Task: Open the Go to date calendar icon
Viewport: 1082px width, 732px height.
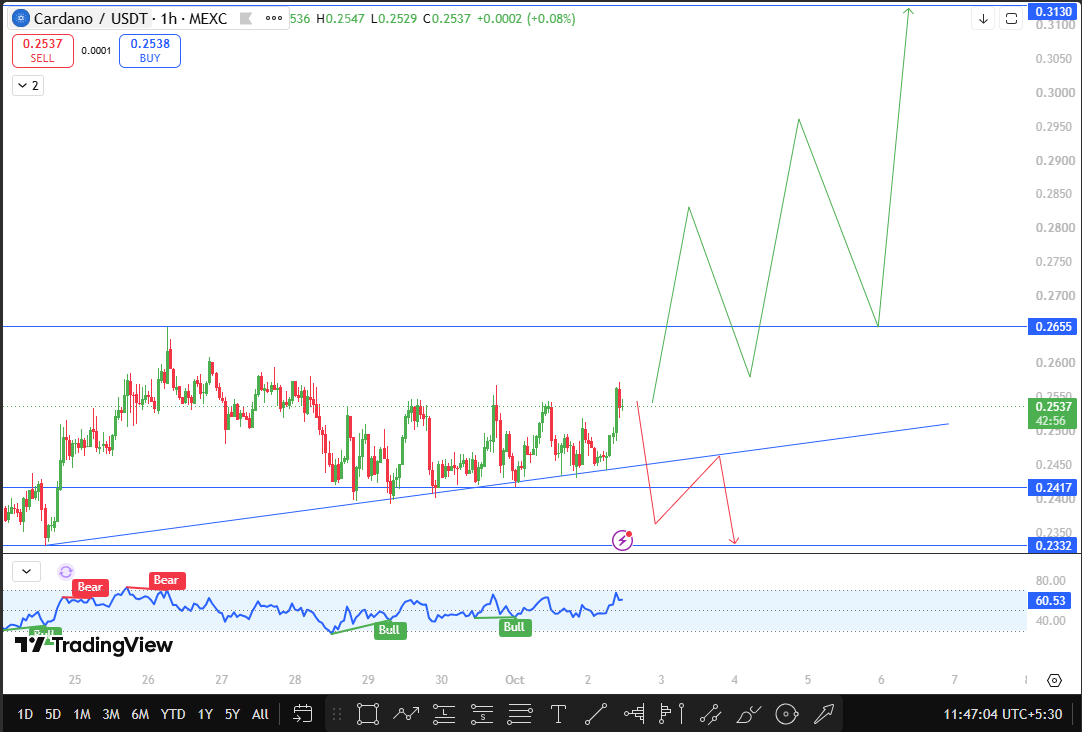Action: point(302,714)
